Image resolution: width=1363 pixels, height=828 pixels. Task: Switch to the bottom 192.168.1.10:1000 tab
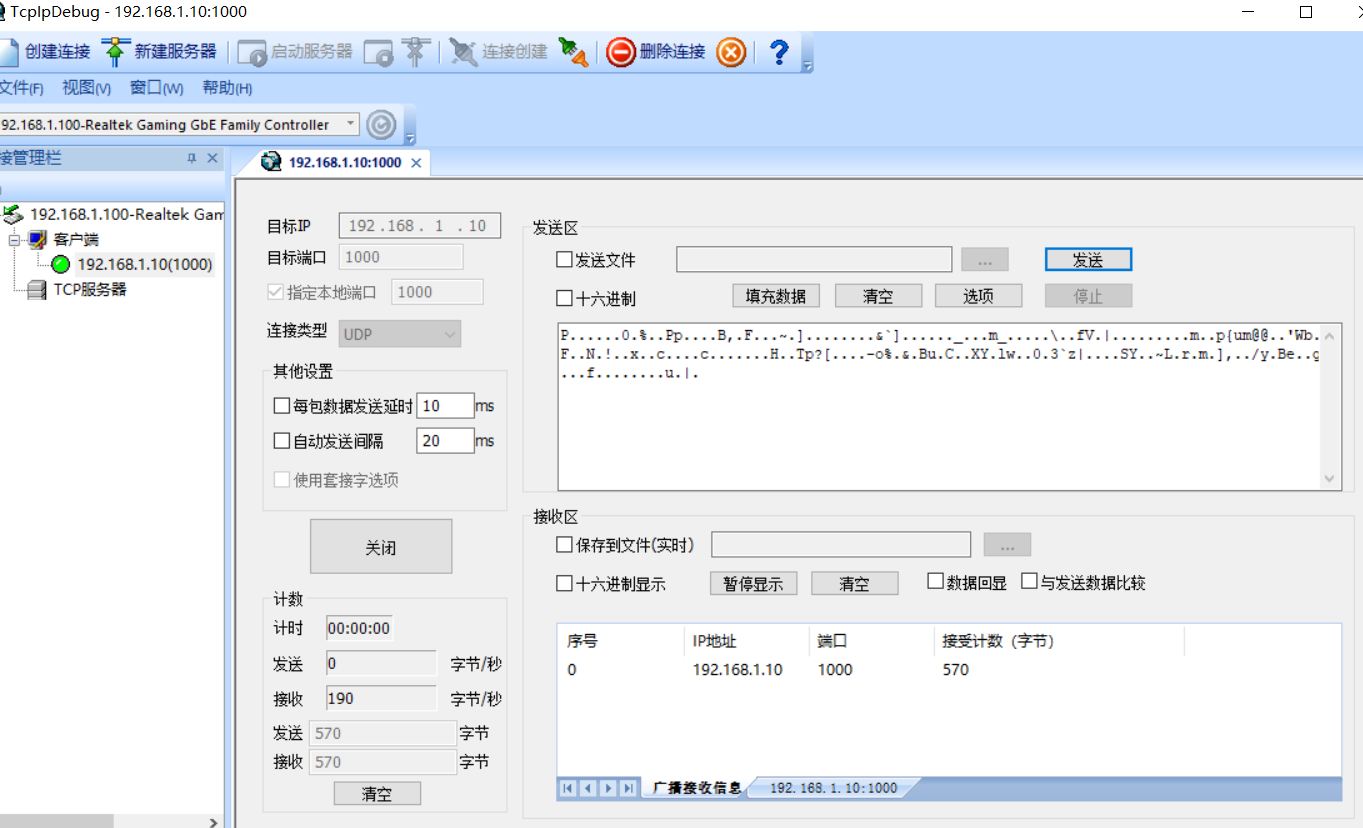pos(833,788)
